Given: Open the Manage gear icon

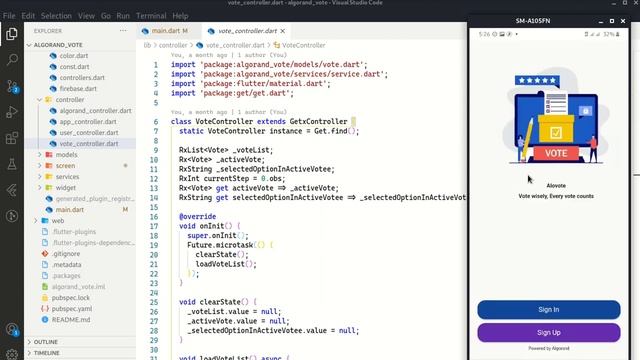Looking at the screenshot, I should (12, 353).
